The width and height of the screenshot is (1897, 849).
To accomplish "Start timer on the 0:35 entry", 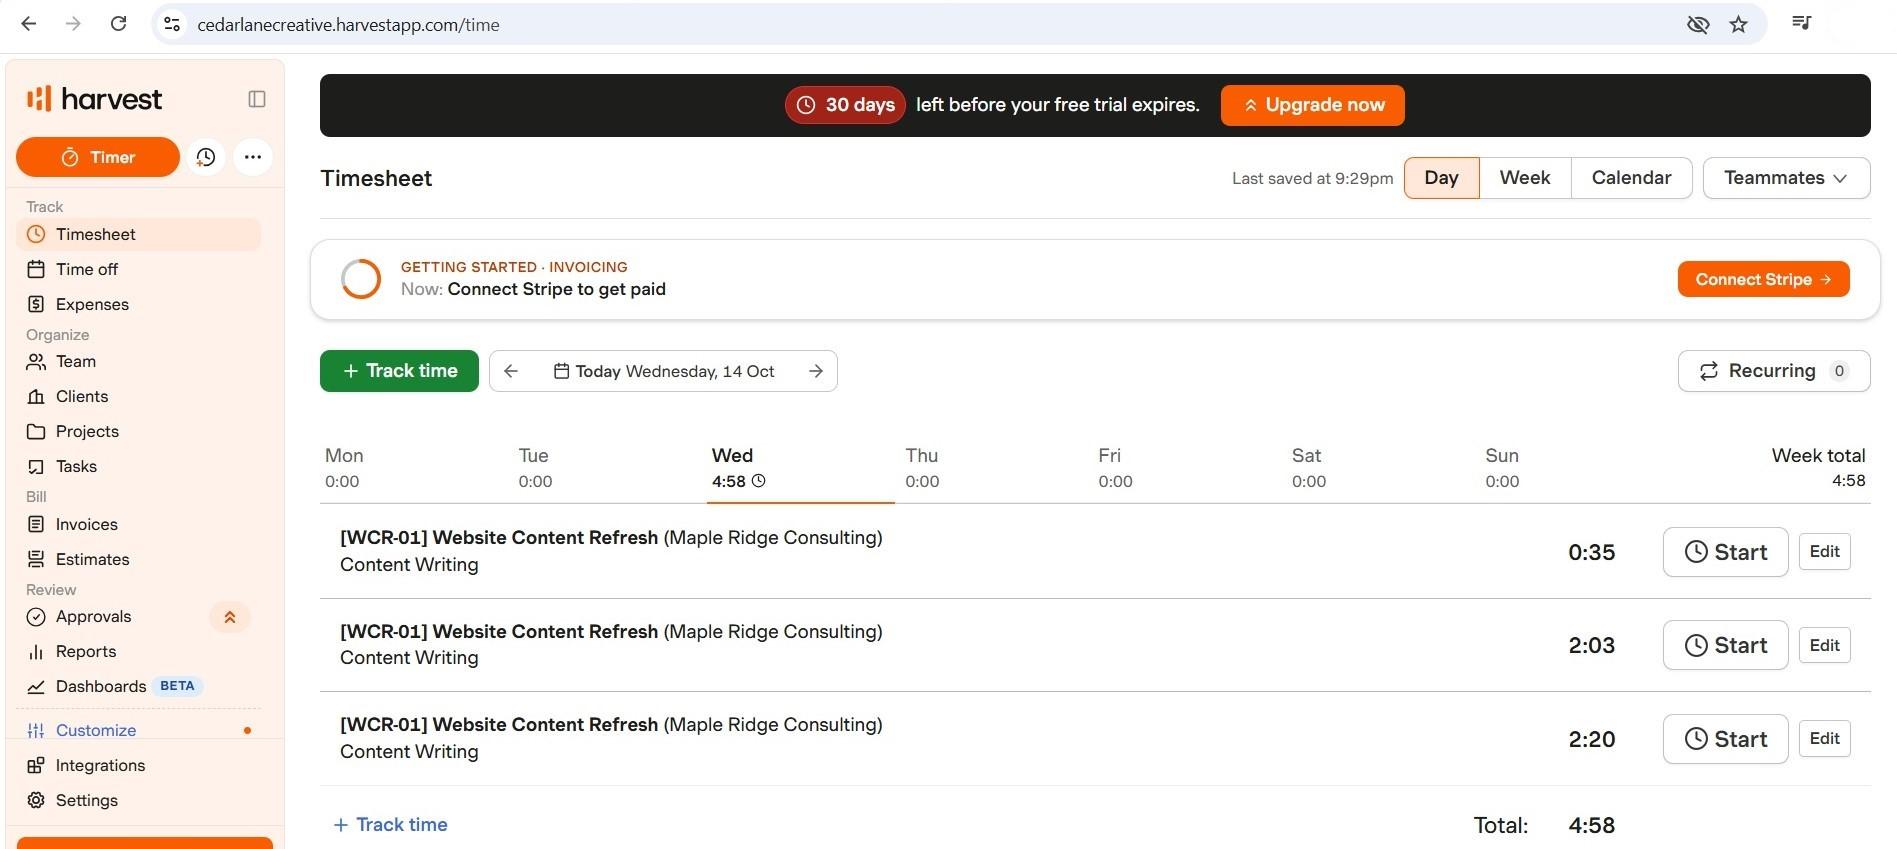I will point(1725,552).
